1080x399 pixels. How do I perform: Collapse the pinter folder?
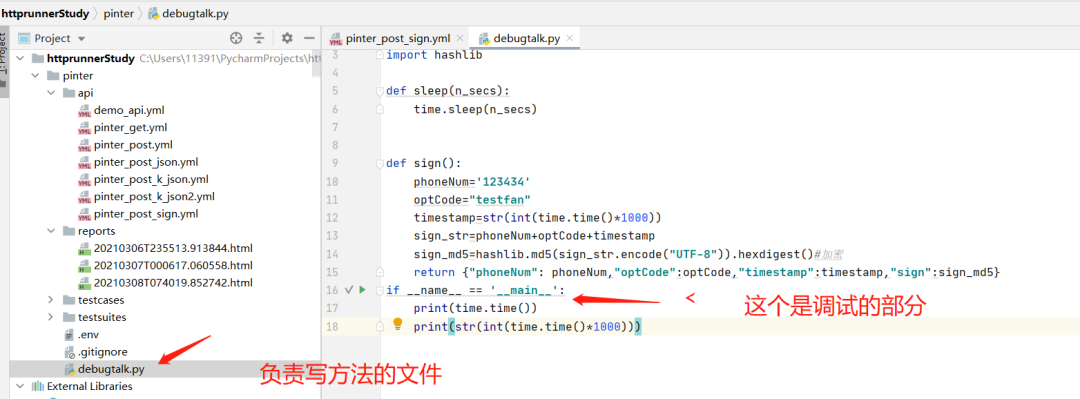tap(35, 76)
